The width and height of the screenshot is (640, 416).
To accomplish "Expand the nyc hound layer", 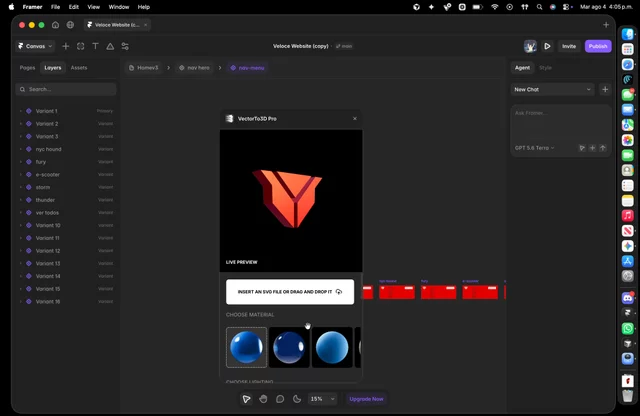I will coord(20,149).
